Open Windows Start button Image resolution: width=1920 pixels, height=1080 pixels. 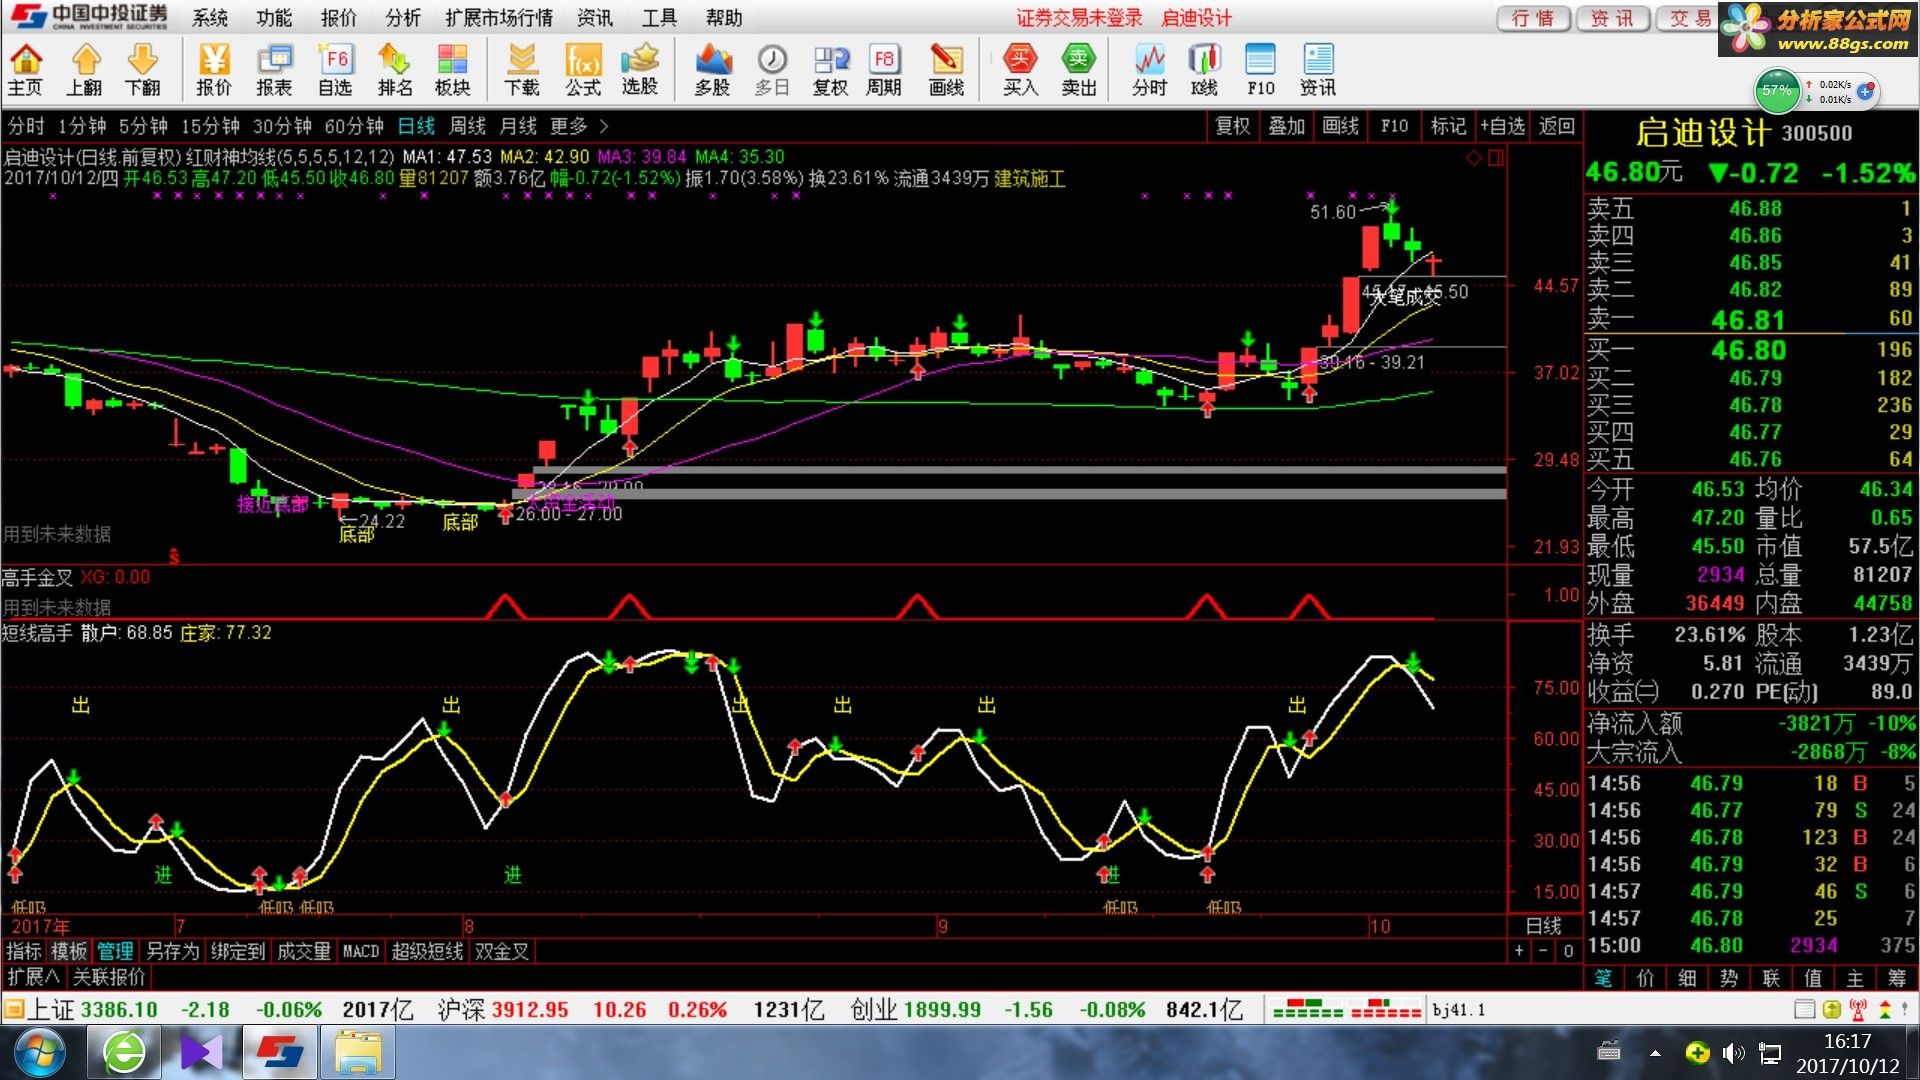[x=40, y=1053]
